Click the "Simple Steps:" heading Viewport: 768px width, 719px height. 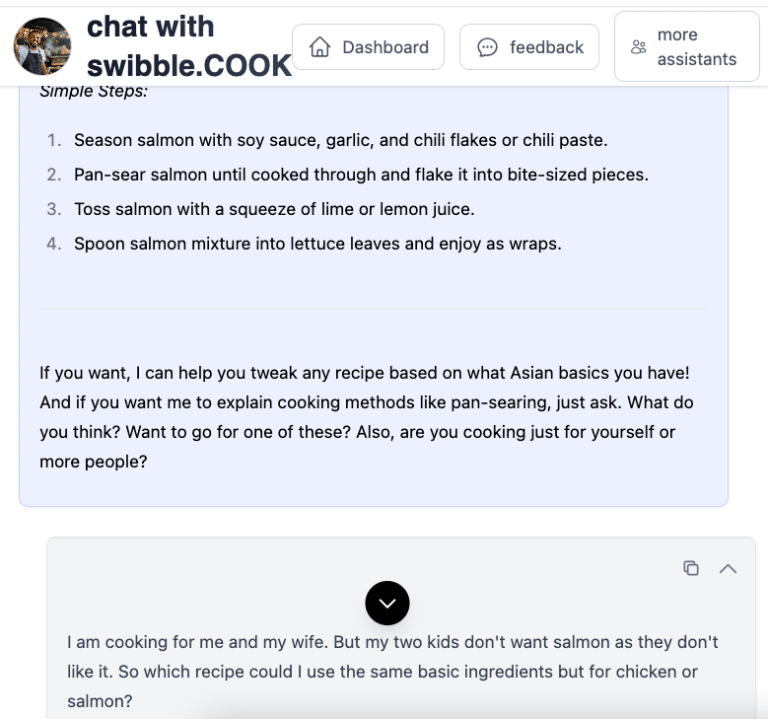click(94, 92)
